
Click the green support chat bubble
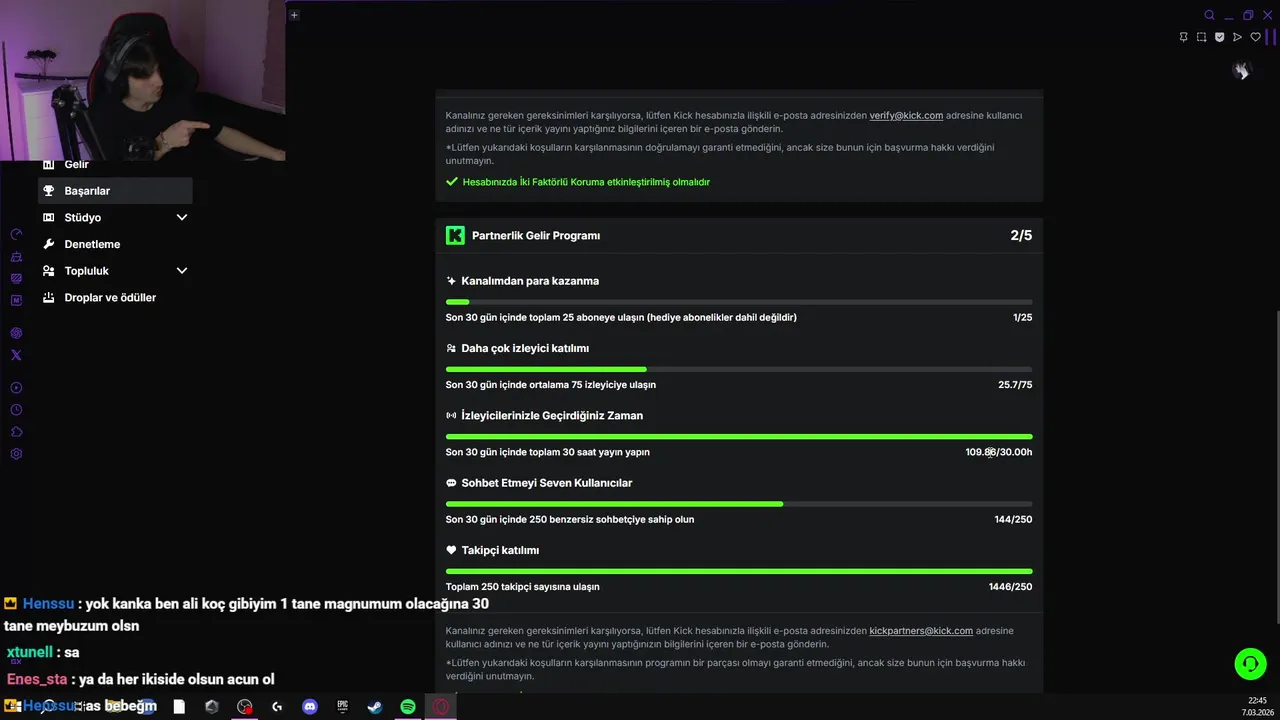click(x=1250, y=664)
